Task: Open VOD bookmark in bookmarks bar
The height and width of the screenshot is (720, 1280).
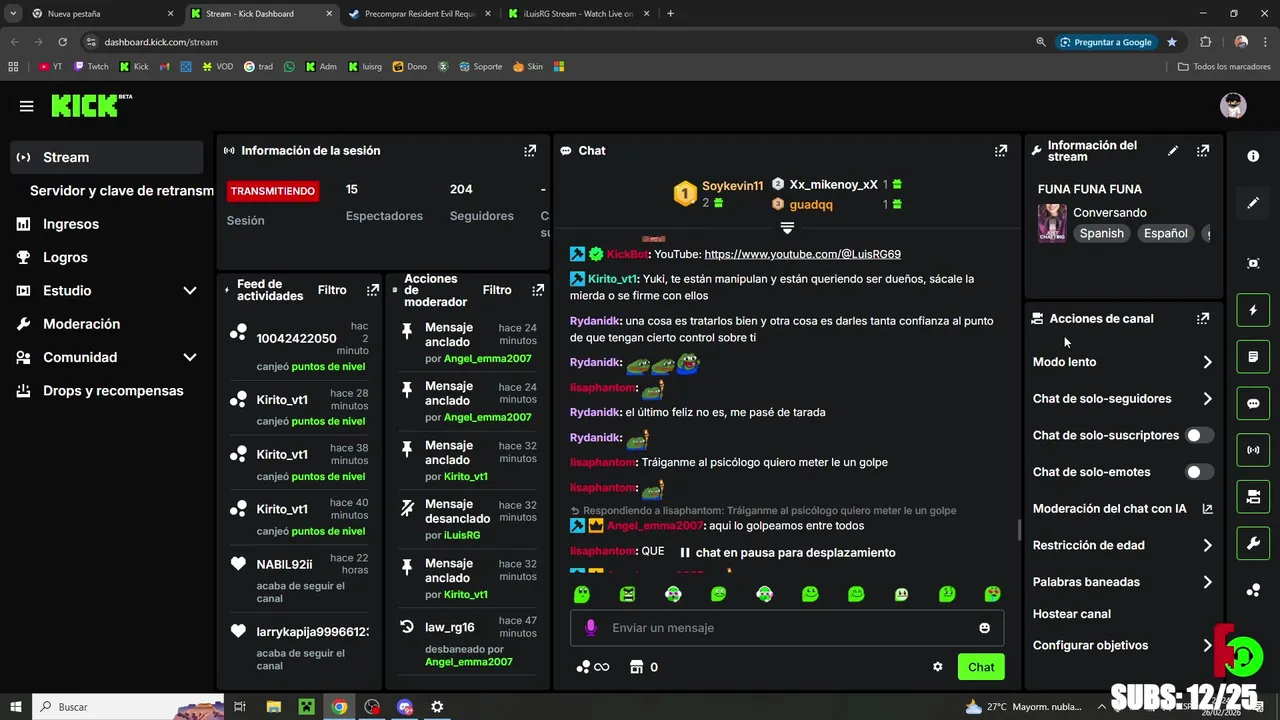Action: (x=217, y=67)
